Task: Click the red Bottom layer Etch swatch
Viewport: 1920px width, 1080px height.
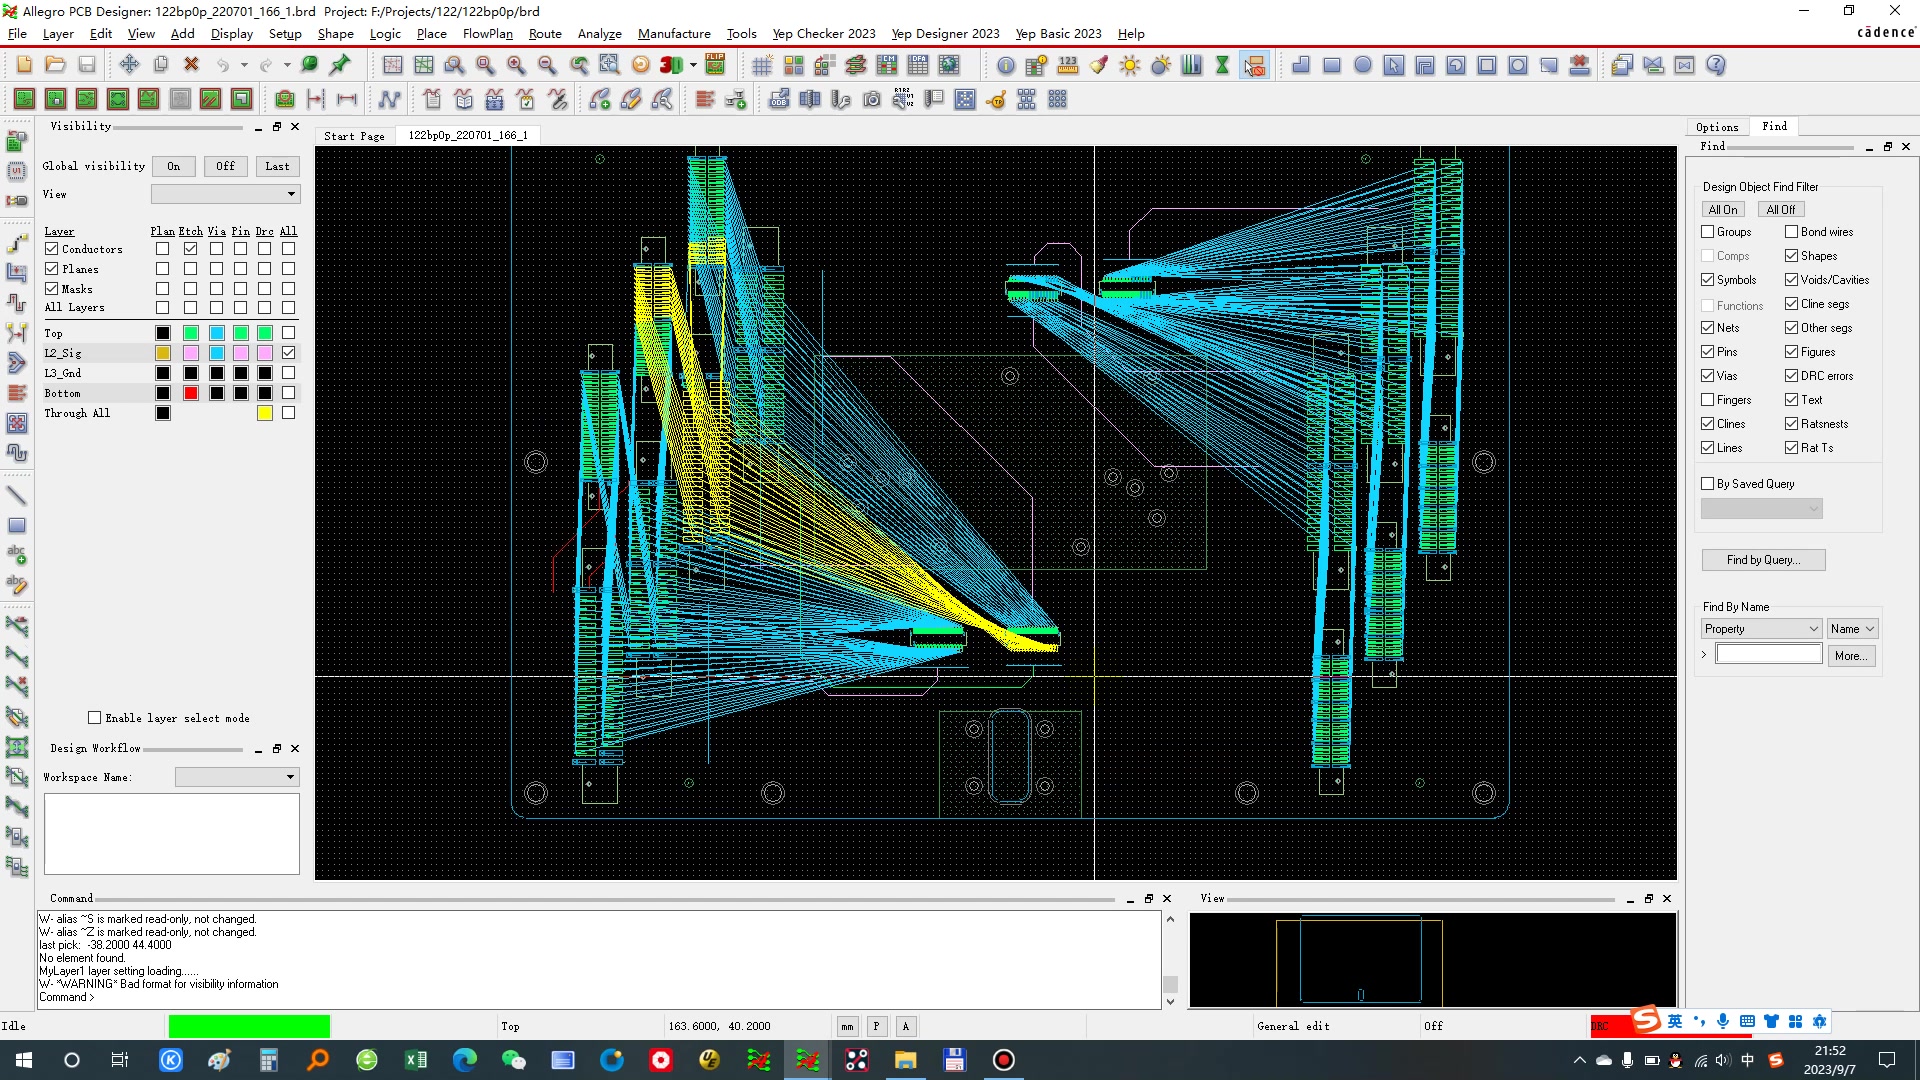Action: pos(191,393)
